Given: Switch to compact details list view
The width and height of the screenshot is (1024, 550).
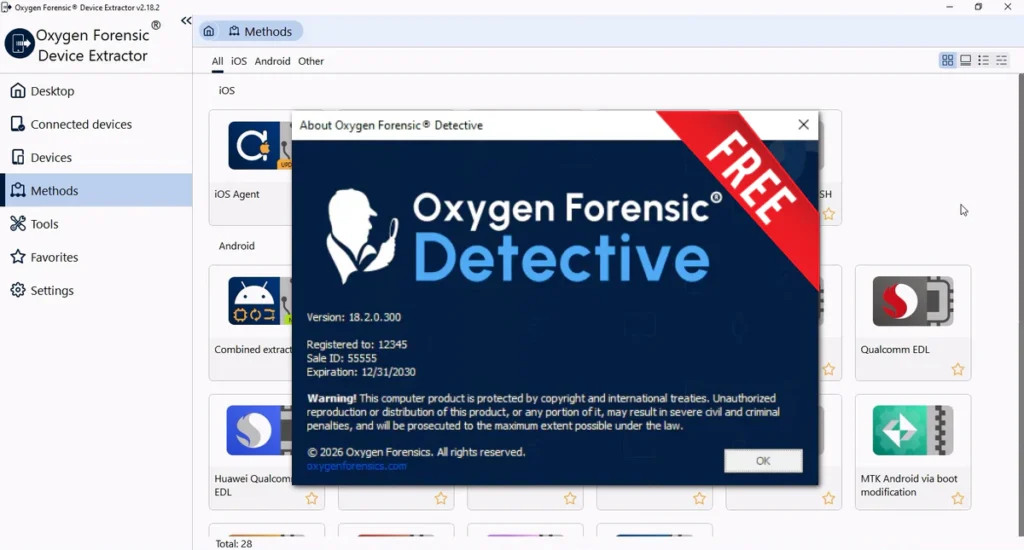Looking at the screenshot, I should coord(1002,60).
